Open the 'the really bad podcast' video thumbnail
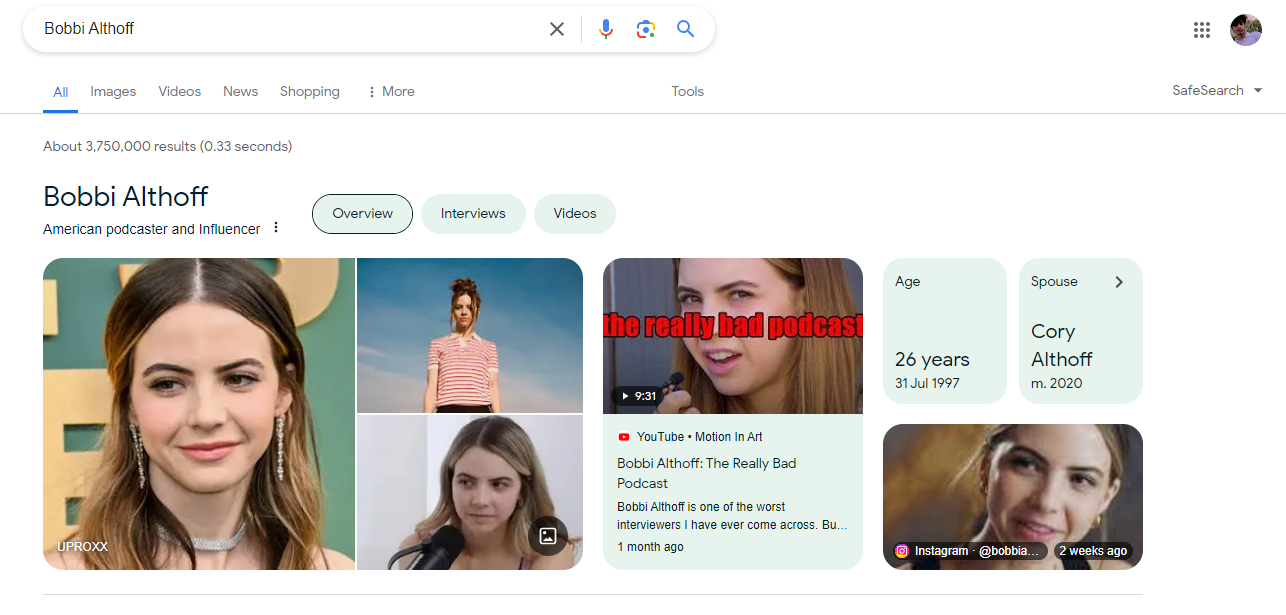This screenshot has height=615, width=1286. coord(733,336)
